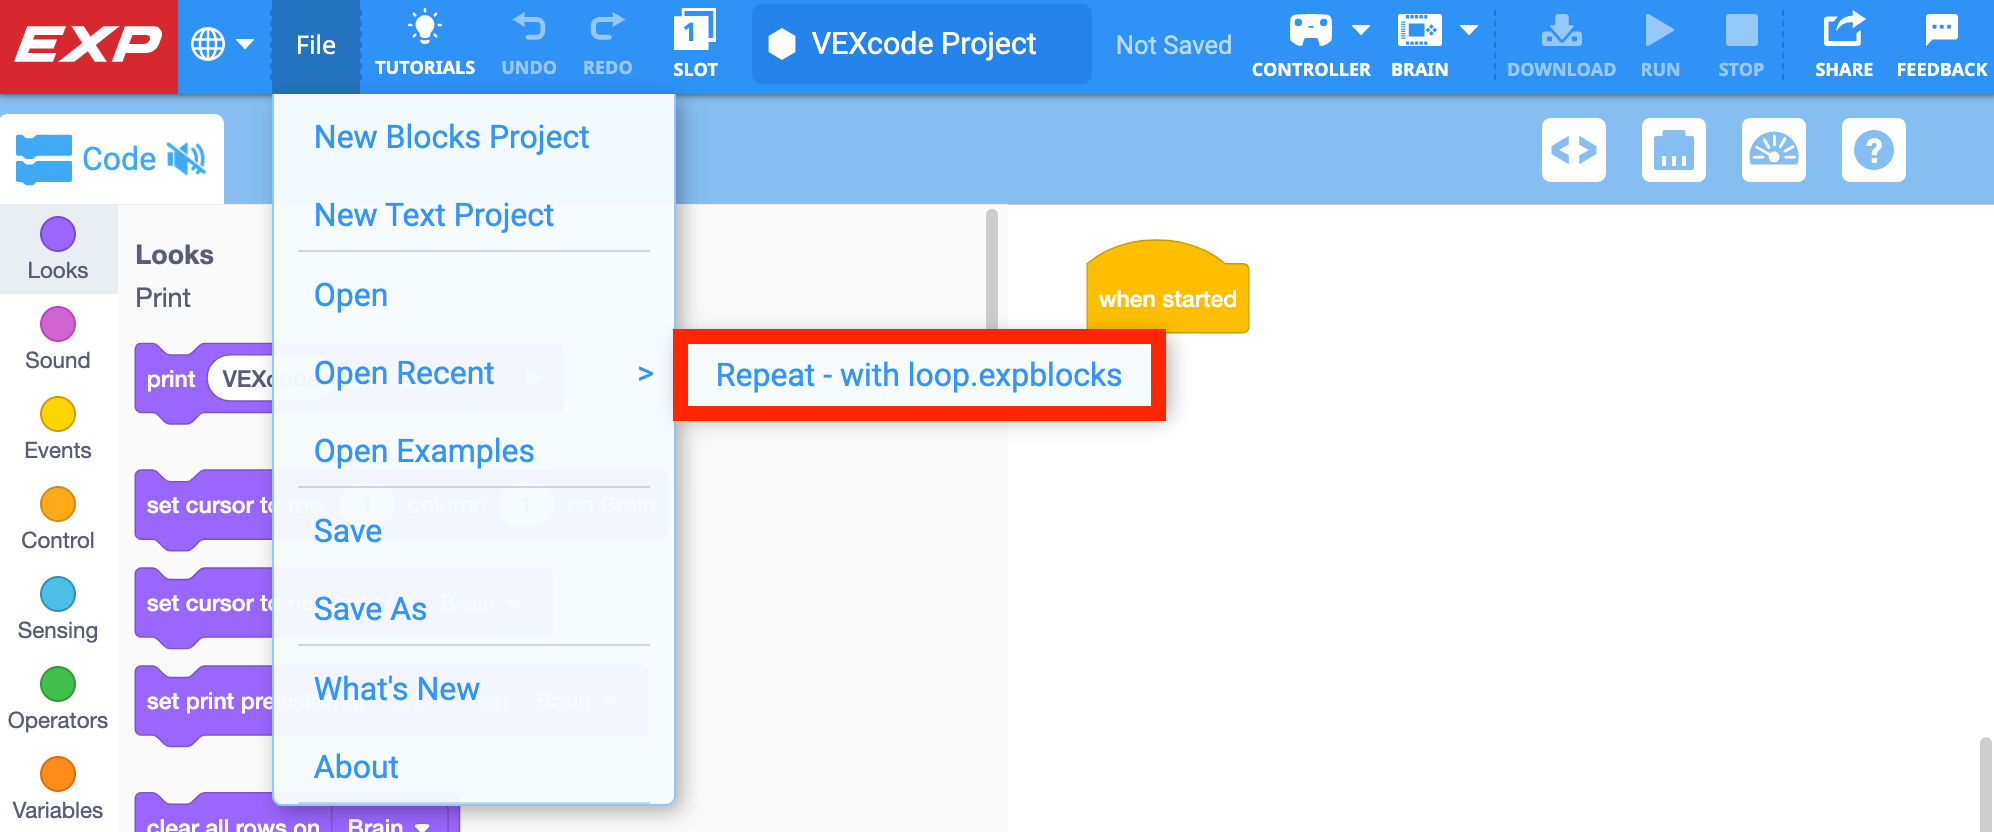Viewport: 1994px width, 832px height.
Task: Toggle the sound mute icon beside Code
Action: (x=187, y=158)
